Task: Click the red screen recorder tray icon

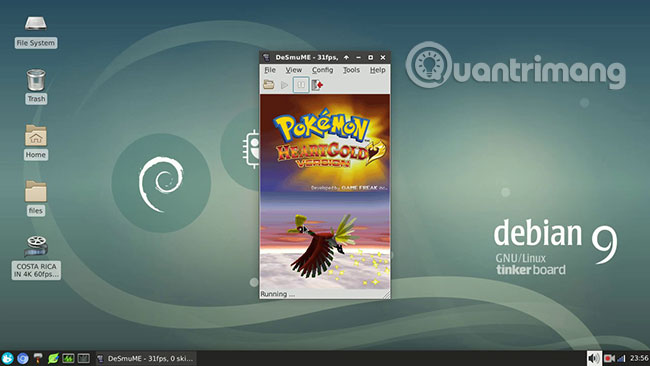Action: point(609,358)
